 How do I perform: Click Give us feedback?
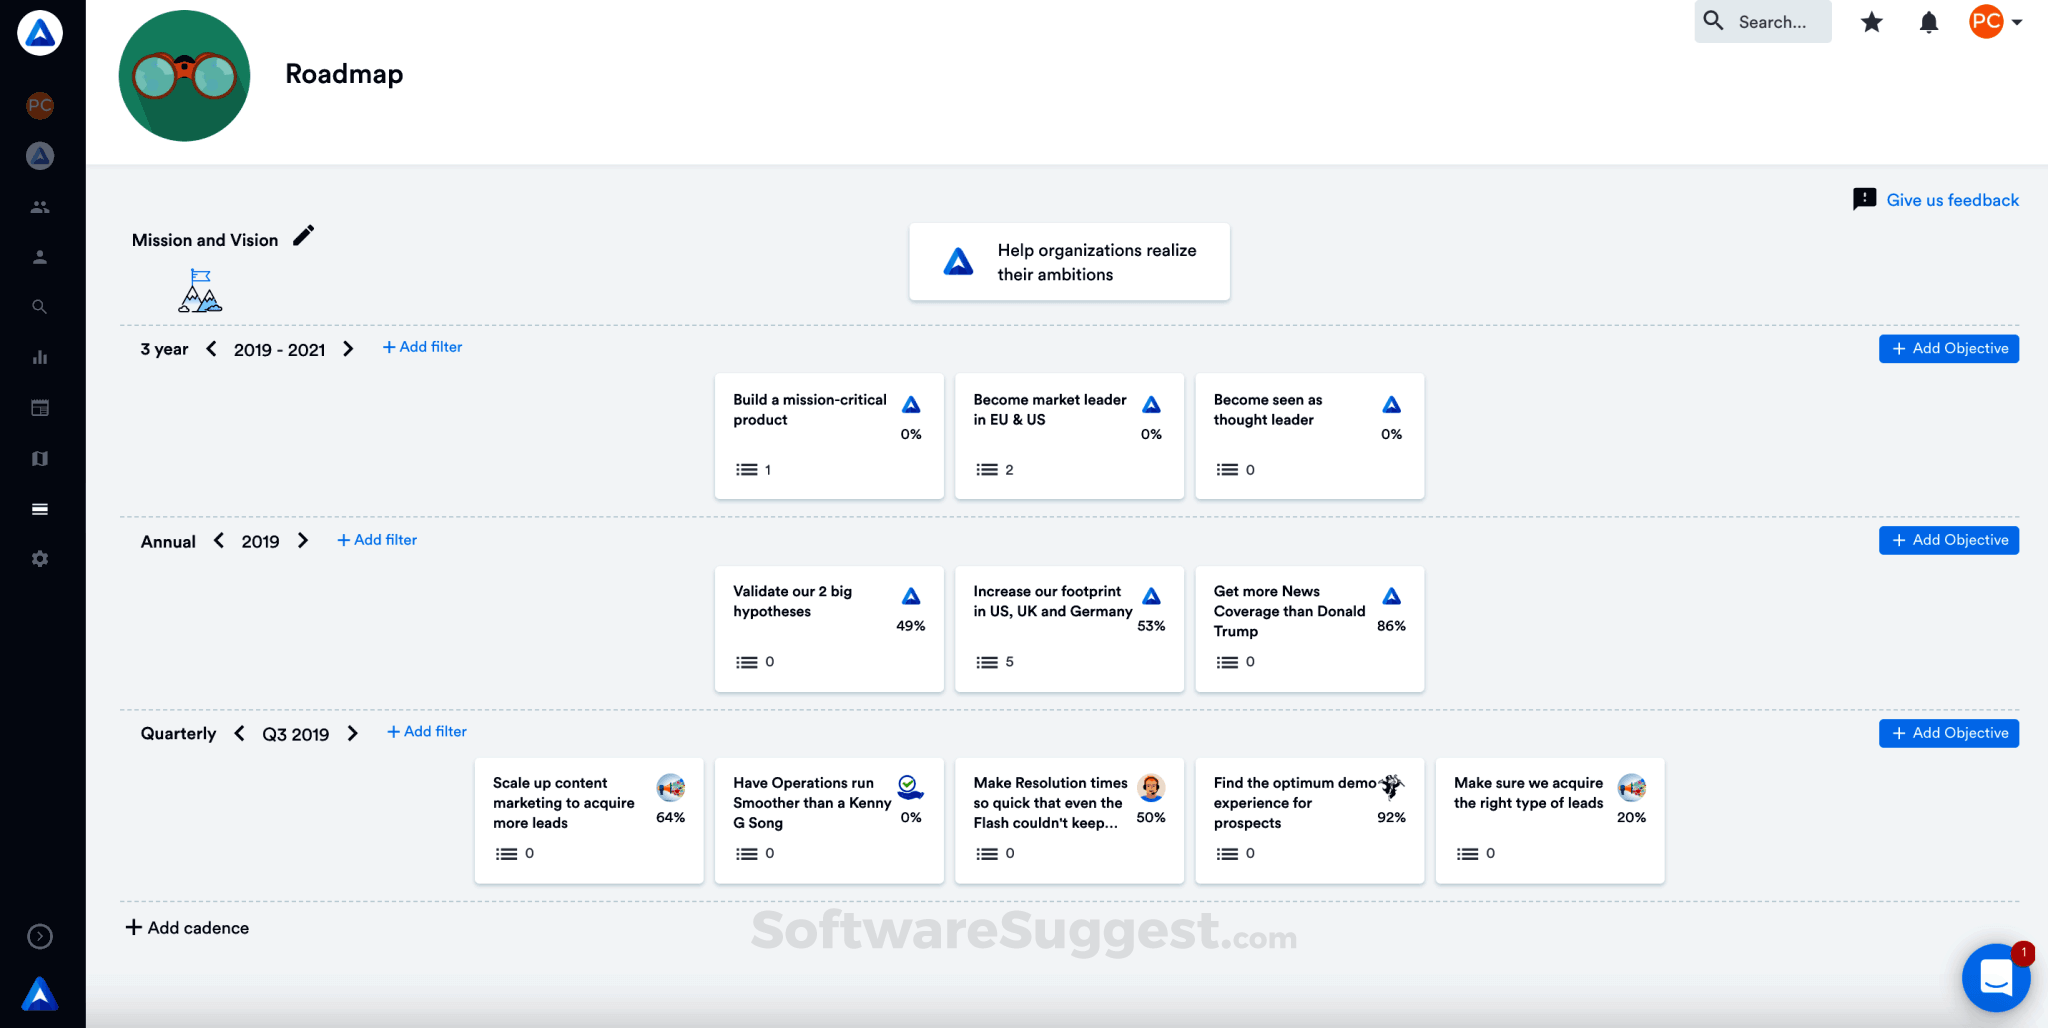pyautogui.click(x=1951, y=199)
